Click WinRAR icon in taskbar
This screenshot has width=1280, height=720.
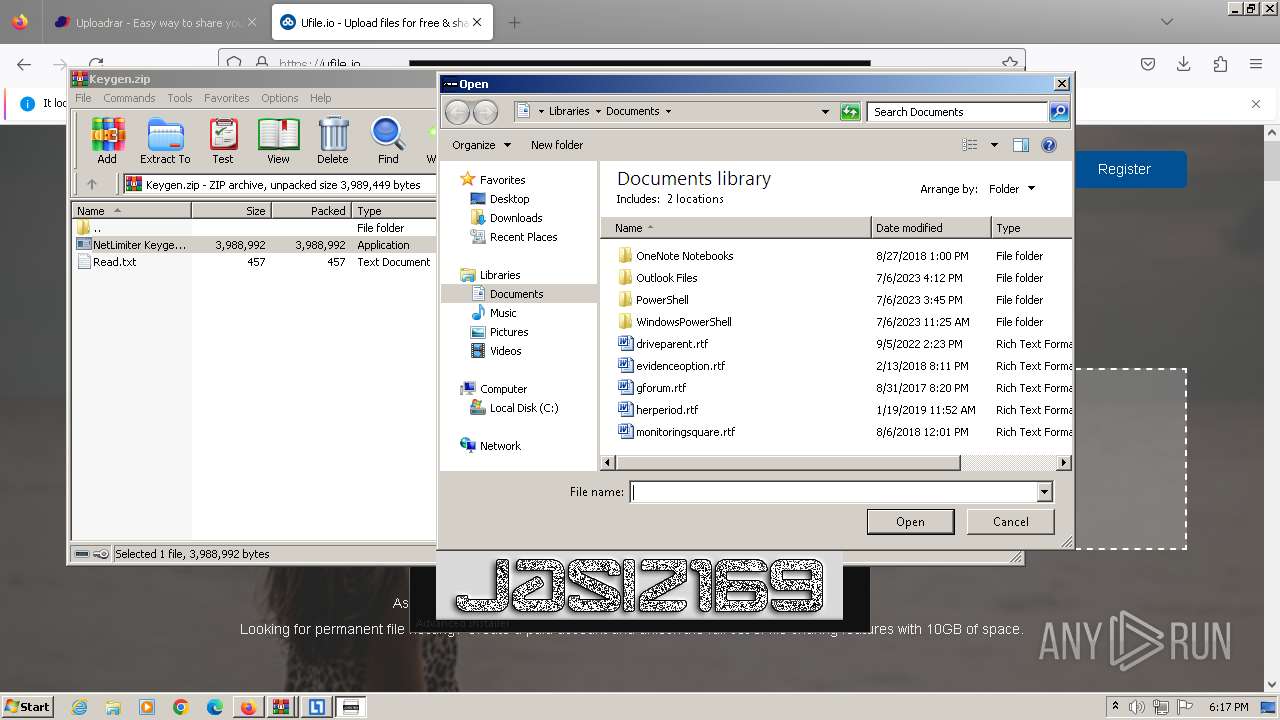coord(281,707)
